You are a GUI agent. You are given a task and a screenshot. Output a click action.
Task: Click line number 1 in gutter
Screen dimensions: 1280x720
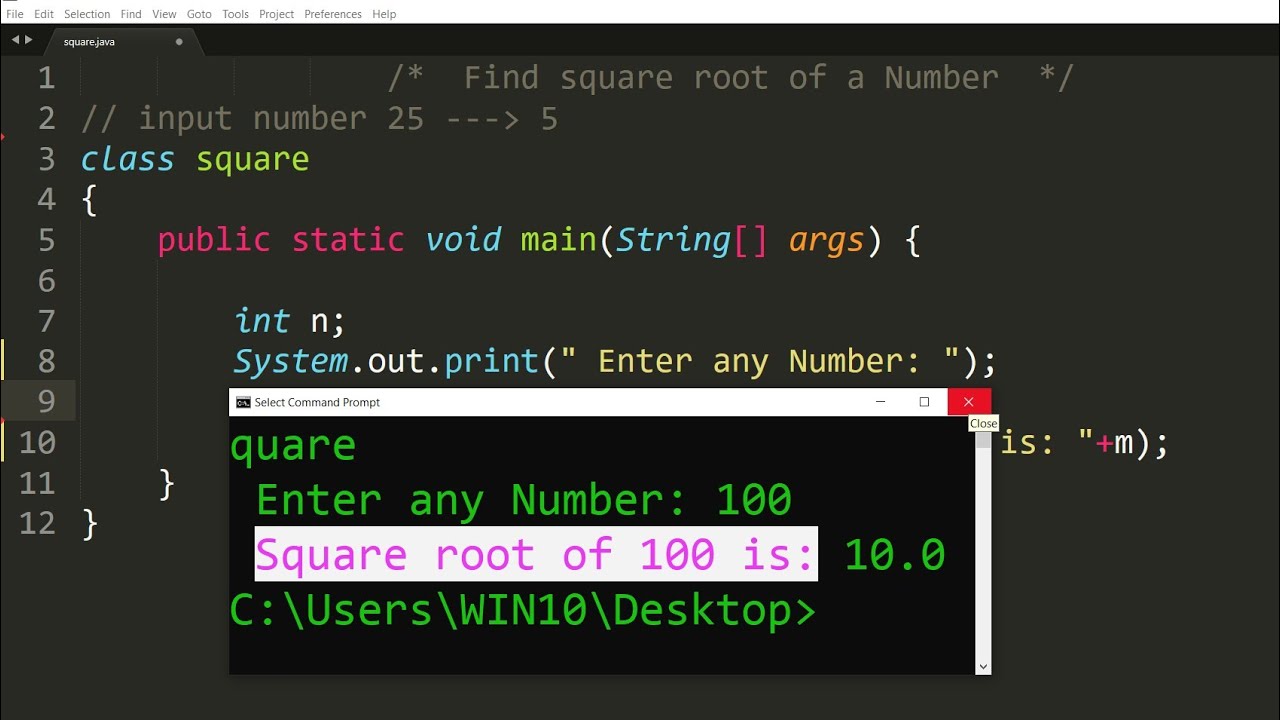click(x=46, y=78)
